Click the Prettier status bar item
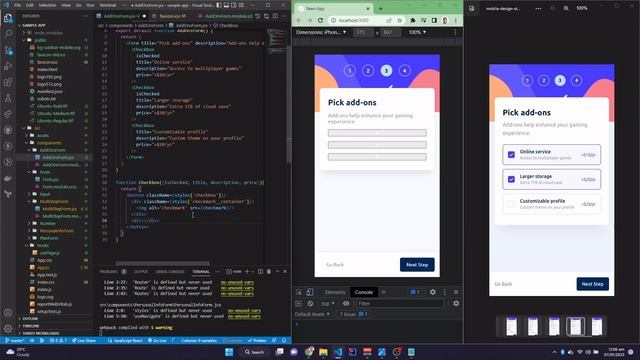Image resolution: width=640 pixels, height=360 pixels. (x=257, y=340)
